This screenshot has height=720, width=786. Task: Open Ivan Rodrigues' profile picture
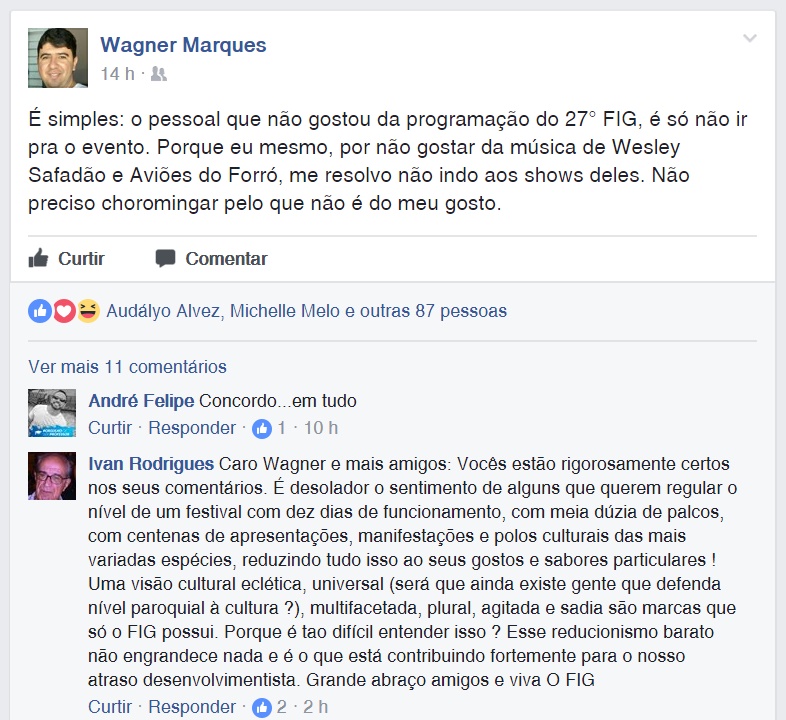(x=52, y=476)
